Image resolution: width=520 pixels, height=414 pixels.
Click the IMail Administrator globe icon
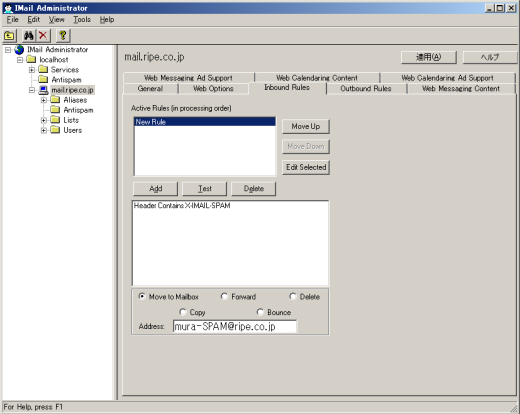tap(19, 50)
